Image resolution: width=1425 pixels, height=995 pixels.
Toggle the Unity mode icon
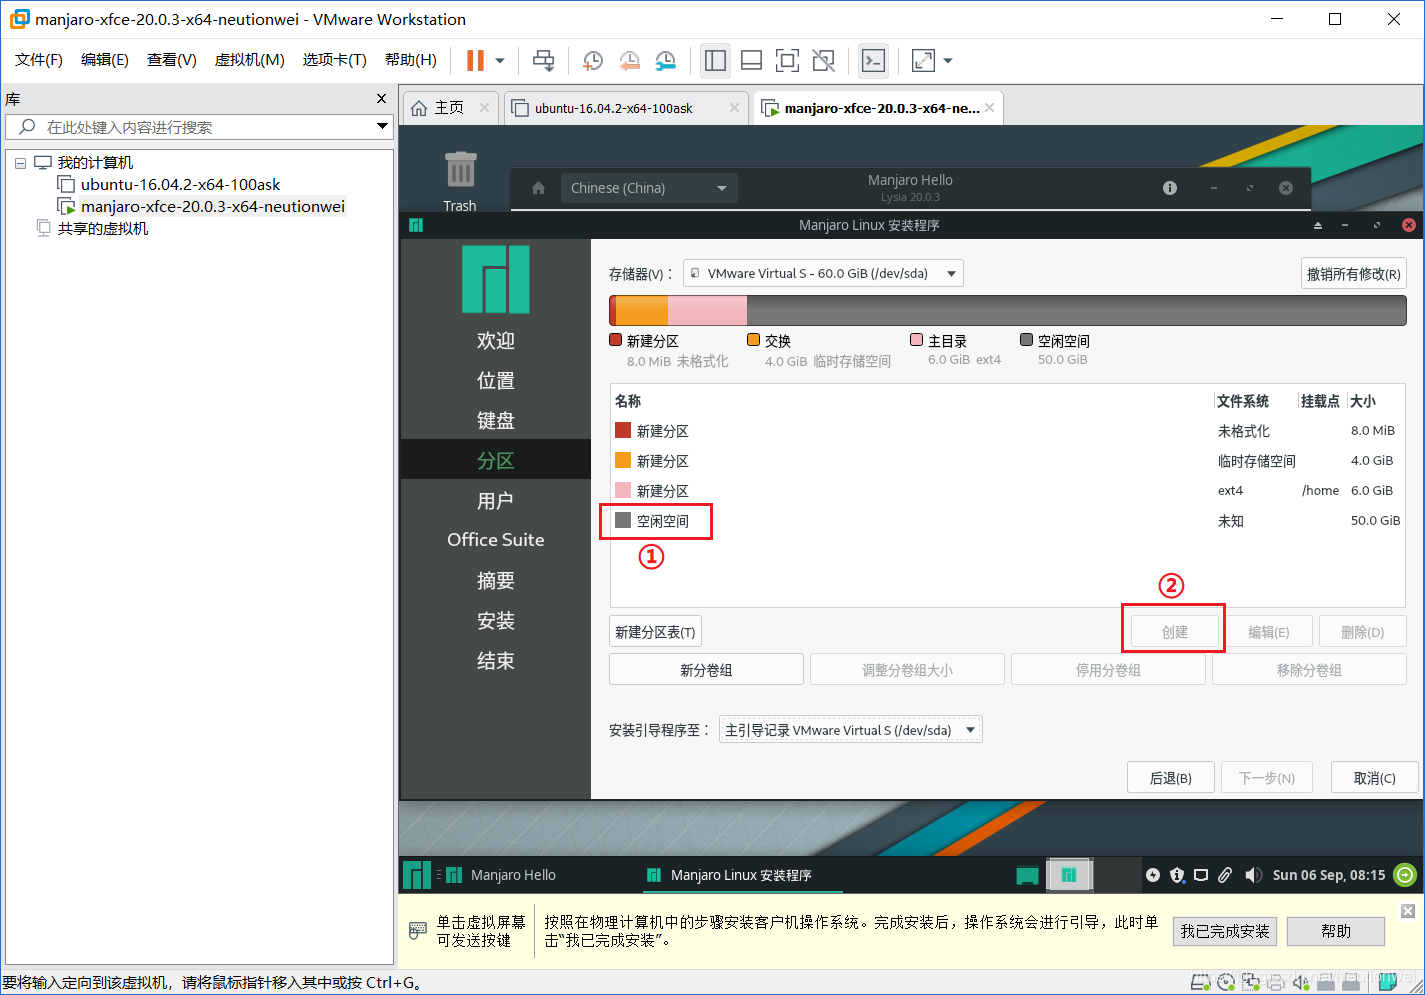point(823,61)
